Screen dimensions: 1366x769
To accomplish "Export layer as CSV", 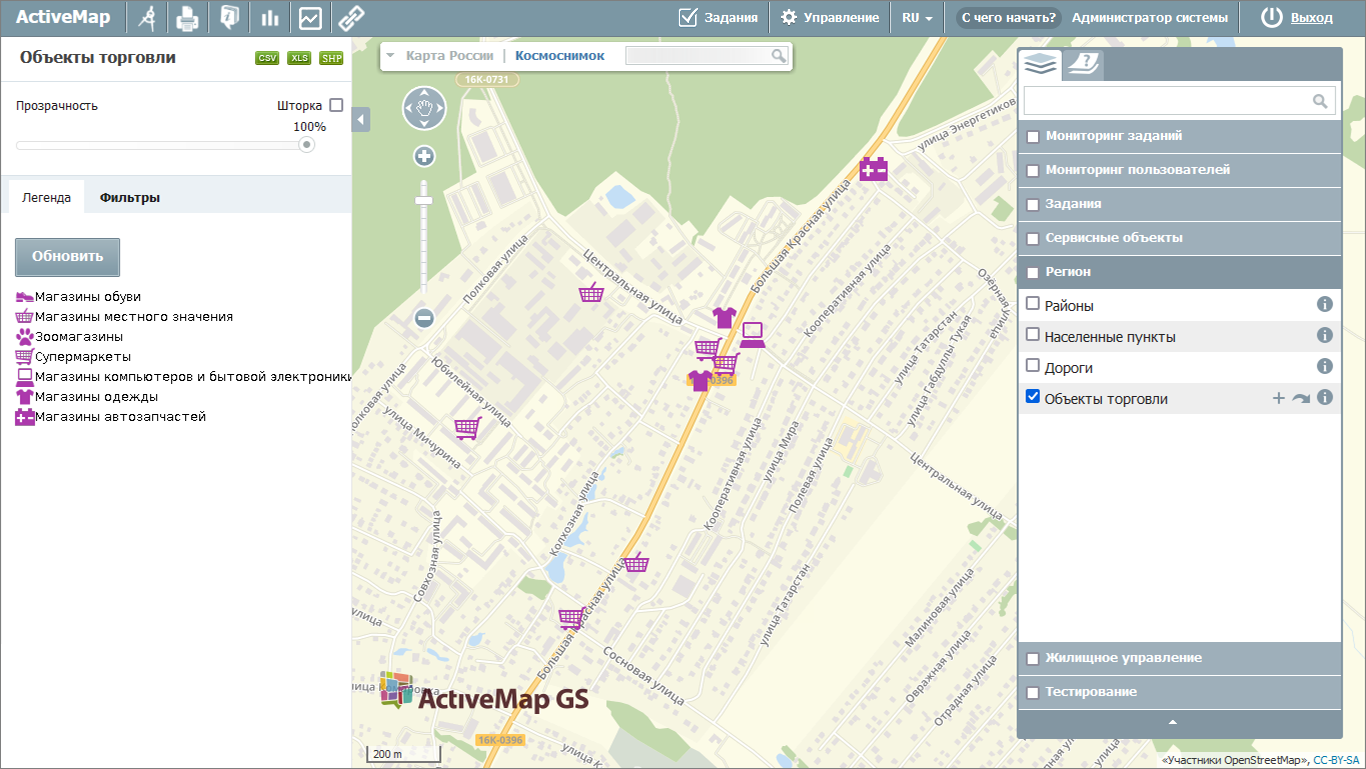I will pyautogui.click(x=267, y=58).
